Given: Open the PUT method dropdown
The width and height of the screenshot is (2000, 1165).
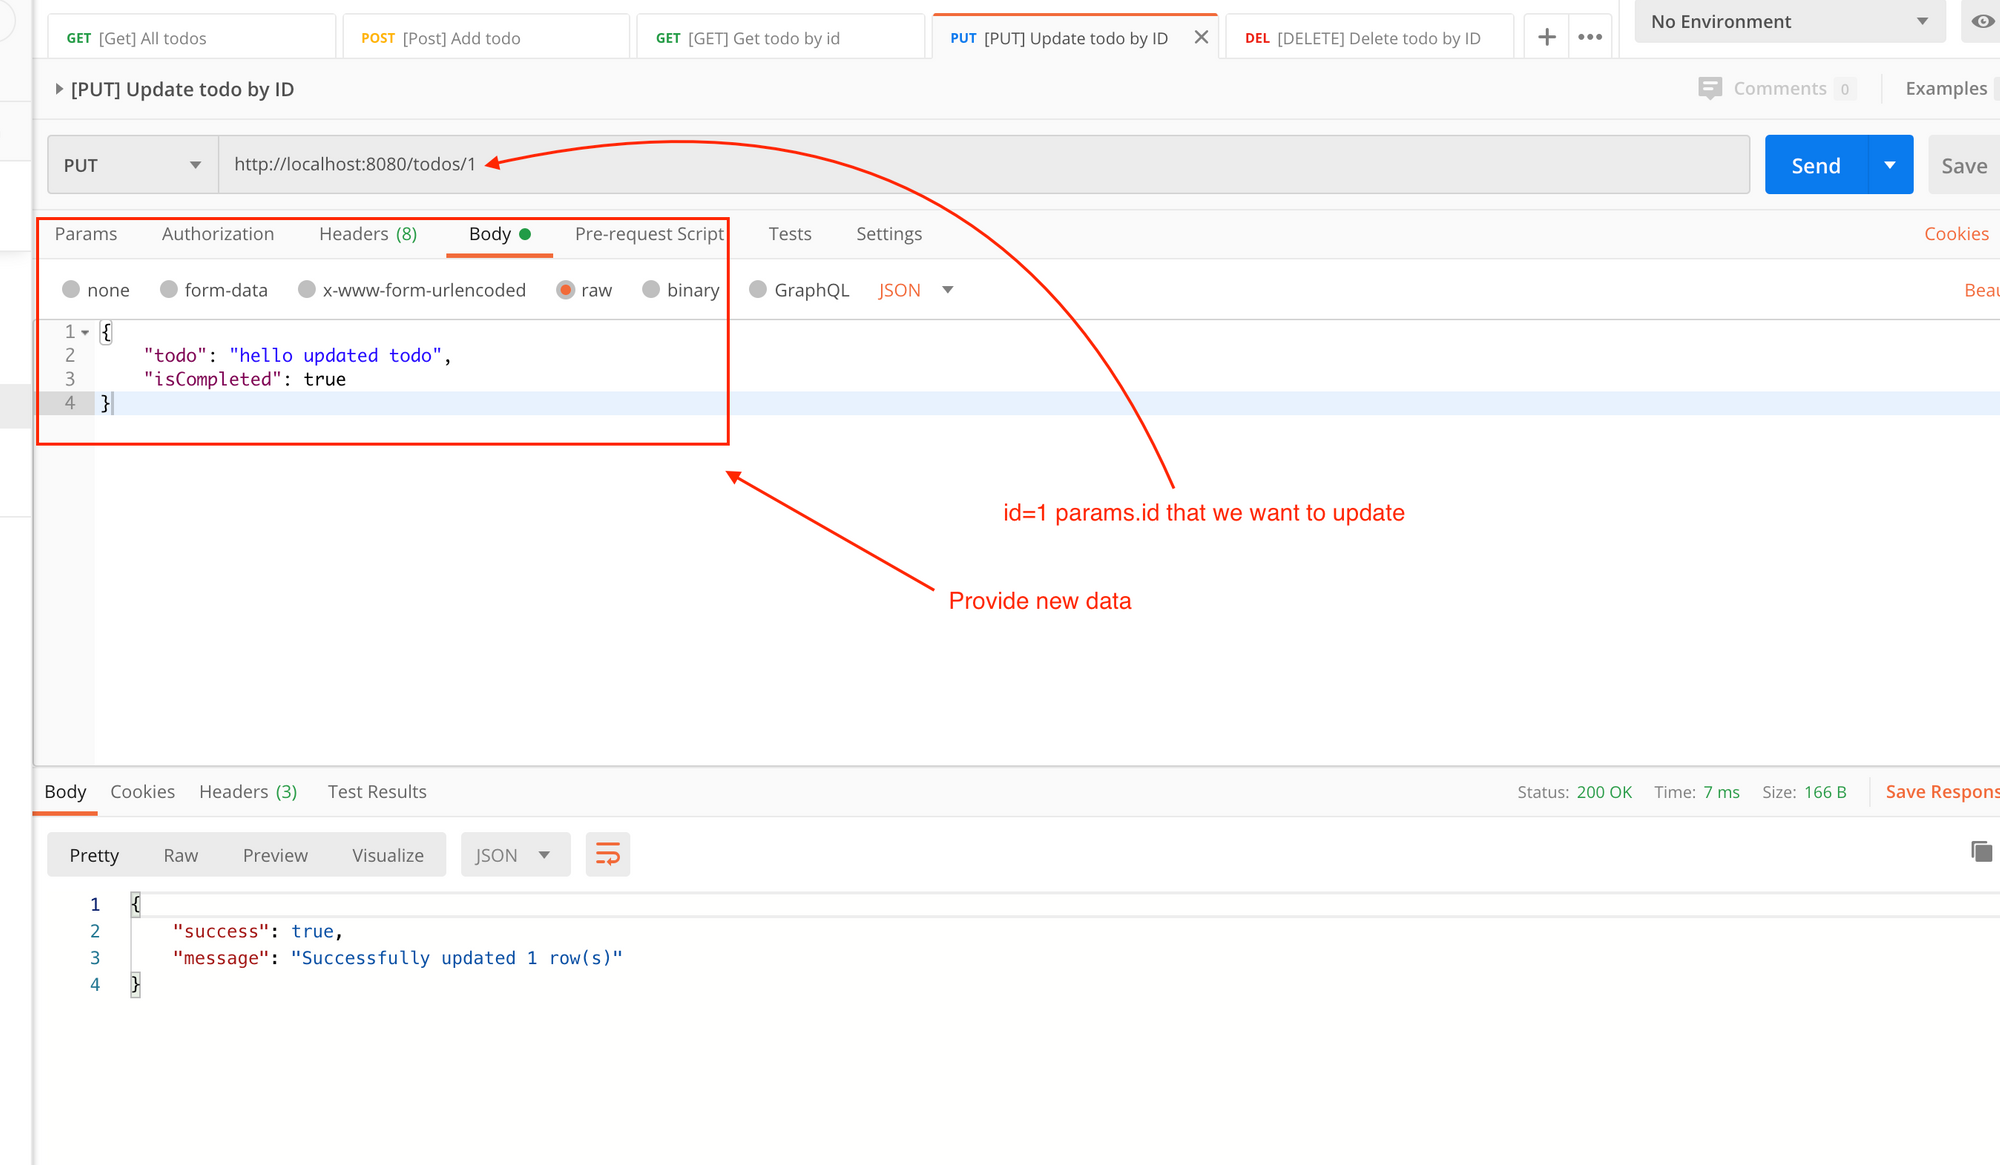Looking at the screenshot, I should tap(133, 165).
